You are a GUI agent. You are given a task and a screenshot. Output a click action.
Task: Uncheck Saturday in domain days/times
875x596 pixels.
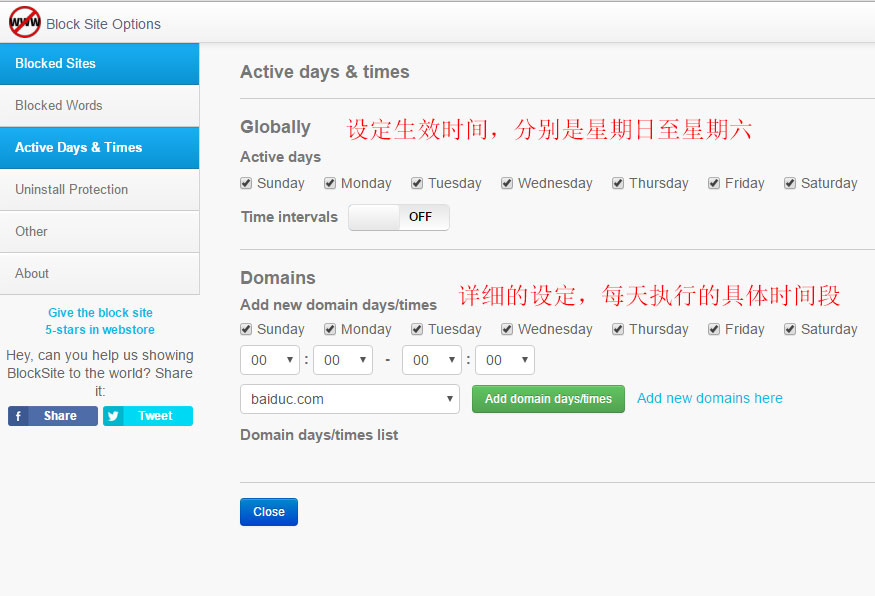[x=790, y=329]
